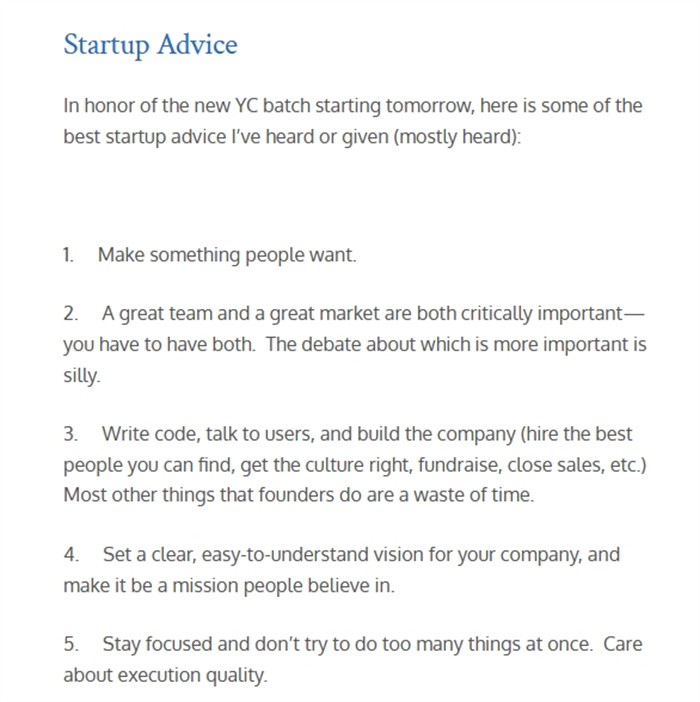Click the sentence about waste of time
Image resolution: width=700 pixels, height=702 pixels.
(x=298, y=495)
